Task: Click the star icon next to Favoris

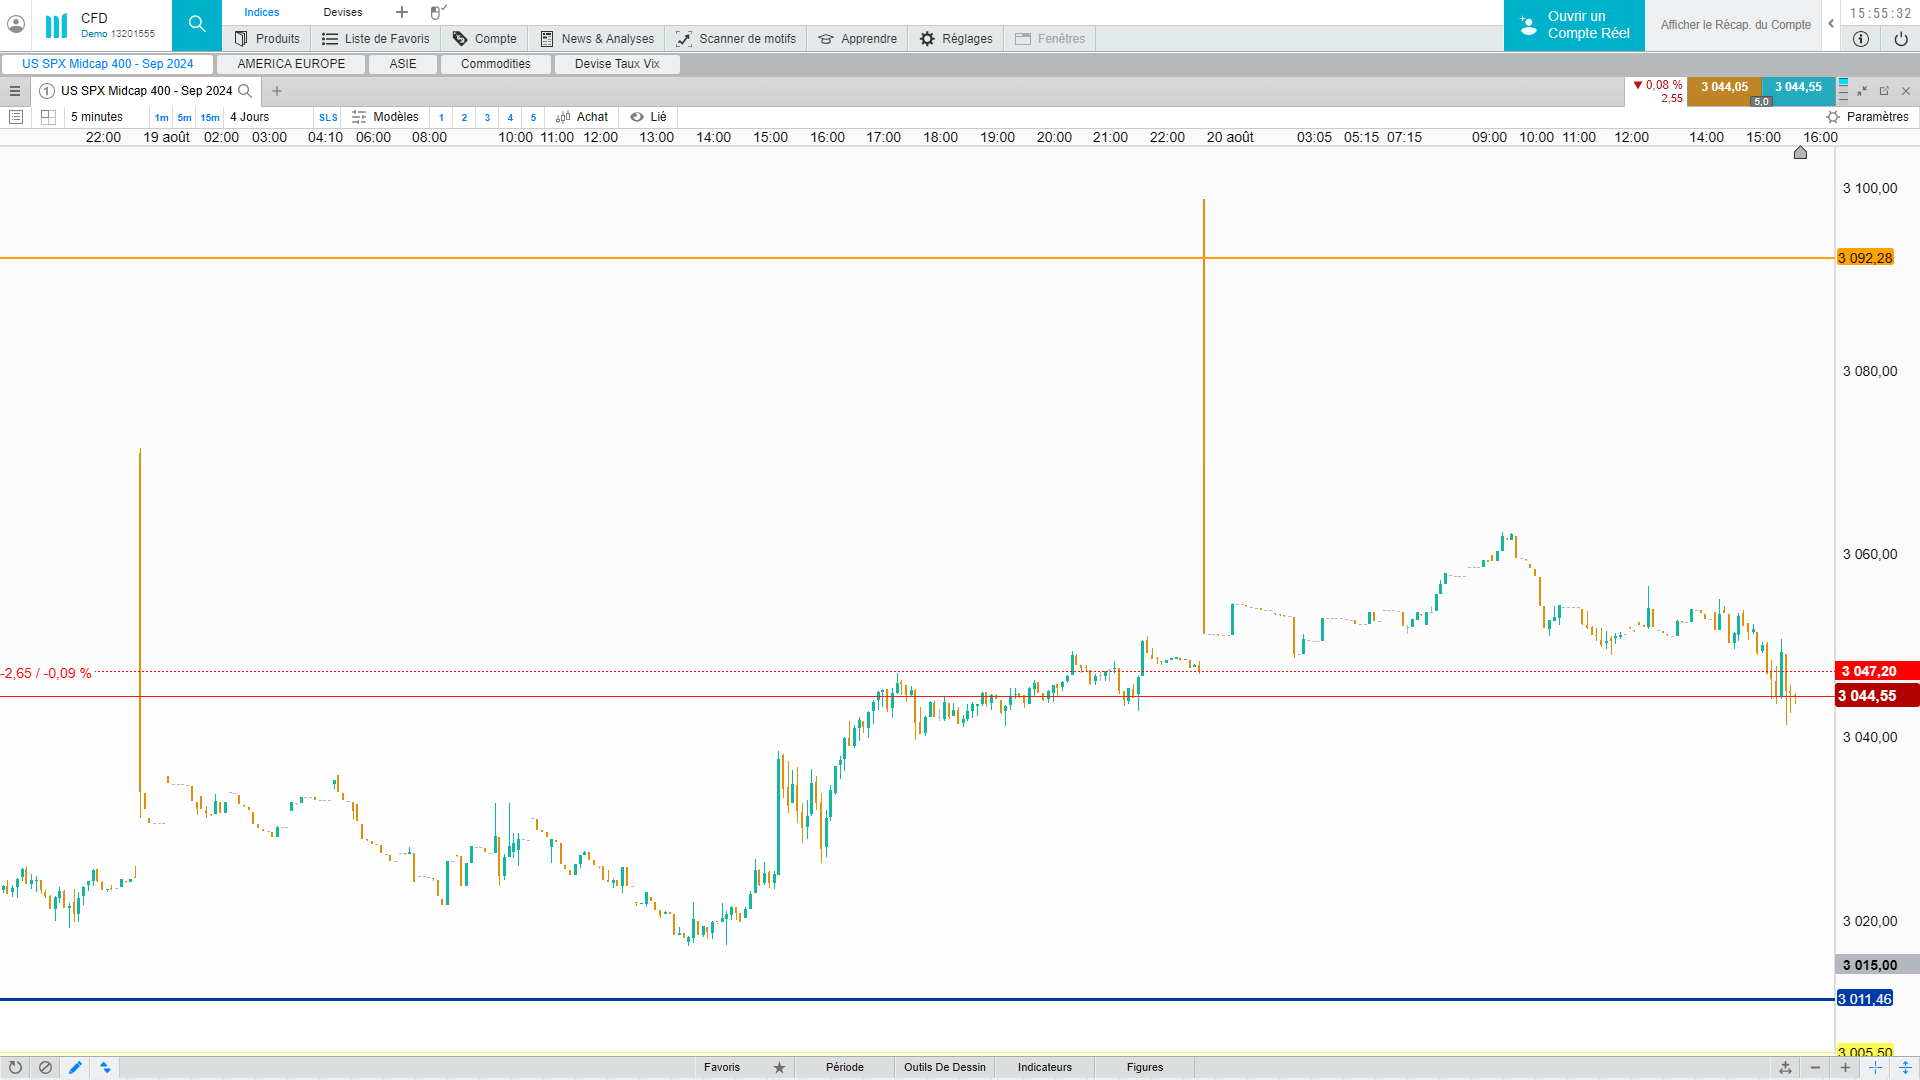Action: pos(779,1067)
